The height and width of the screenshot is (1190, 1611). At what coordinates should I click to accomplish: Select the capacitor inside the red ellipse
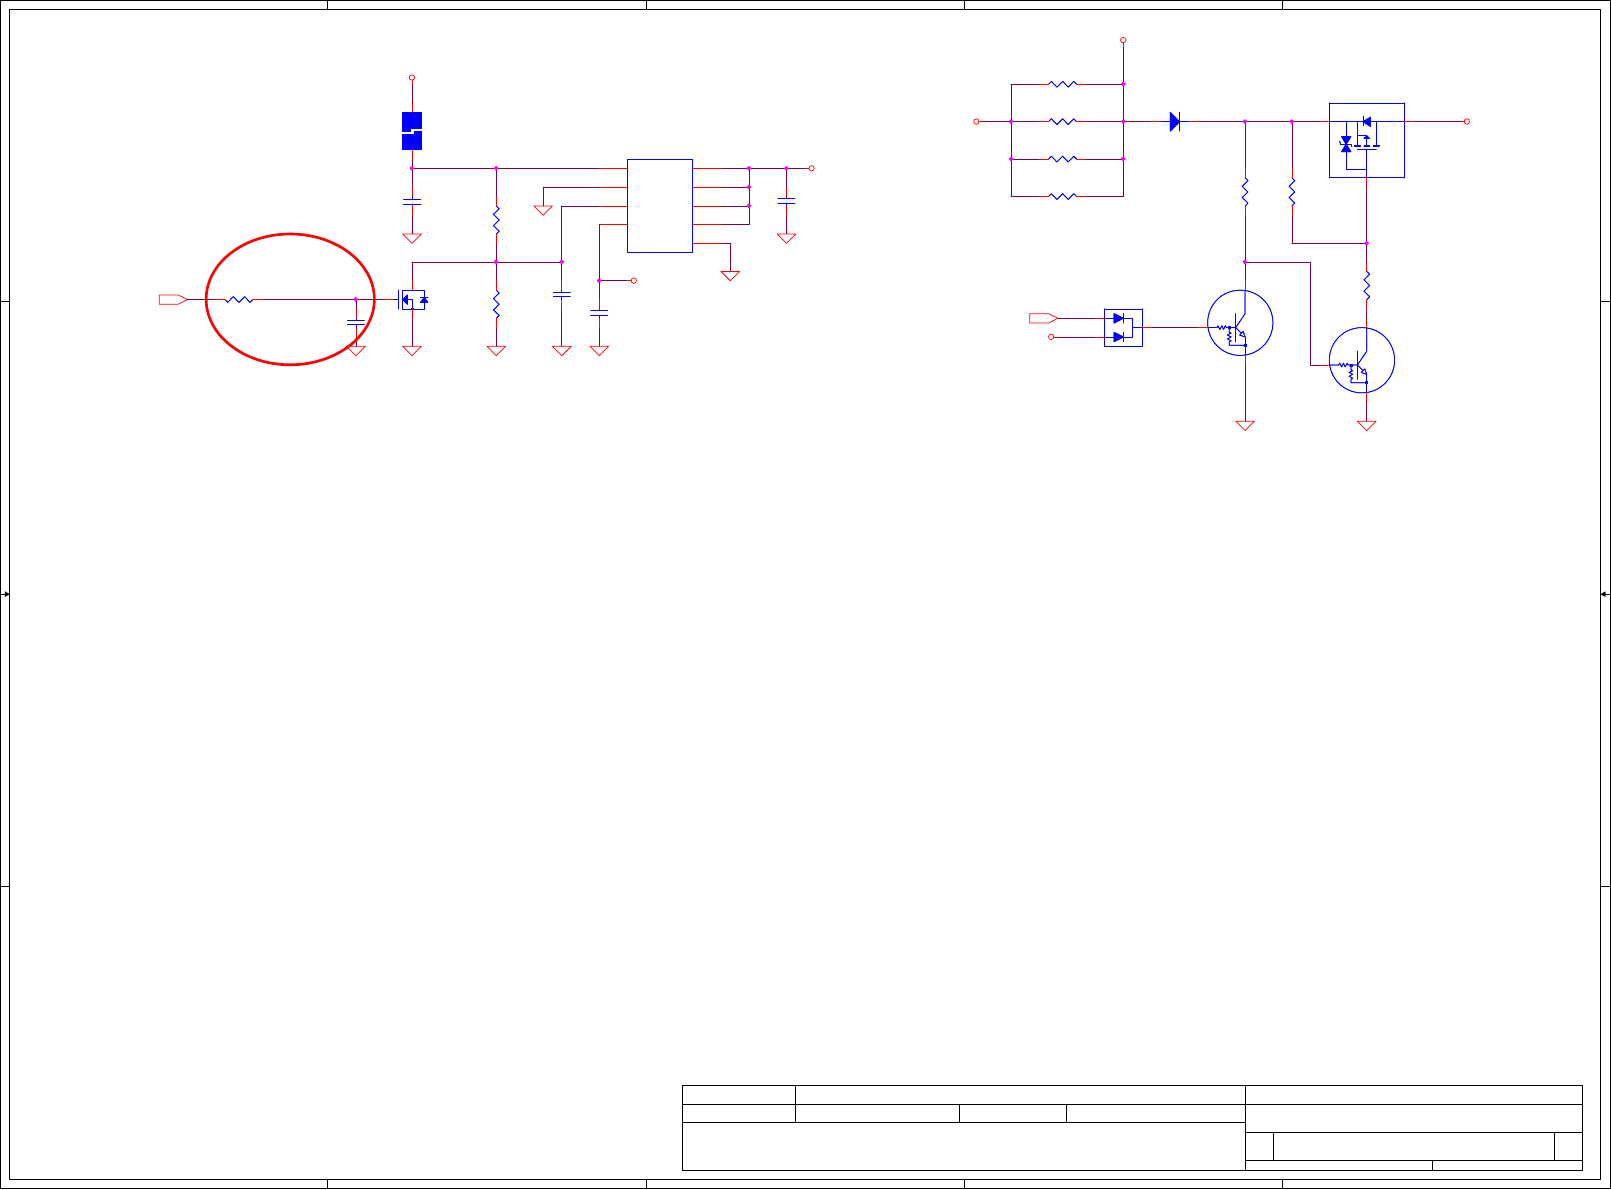(x=355, y=322)
